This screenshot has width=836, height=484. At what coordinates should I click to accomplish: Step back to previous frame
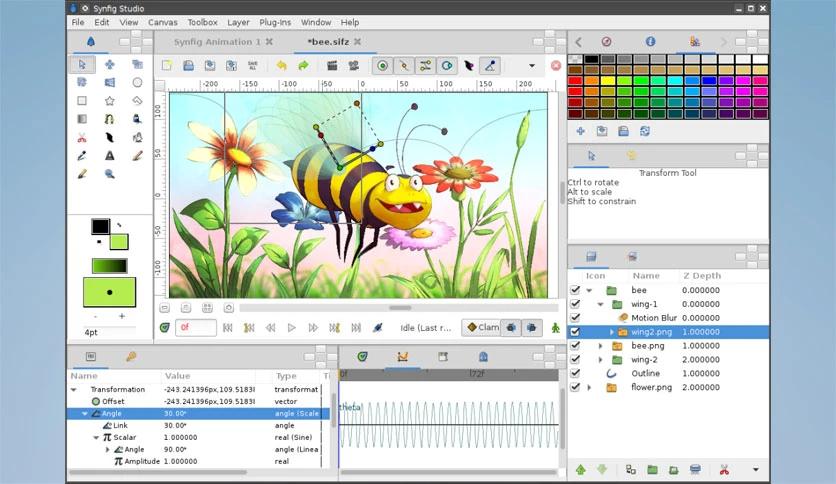pos(270,328)
